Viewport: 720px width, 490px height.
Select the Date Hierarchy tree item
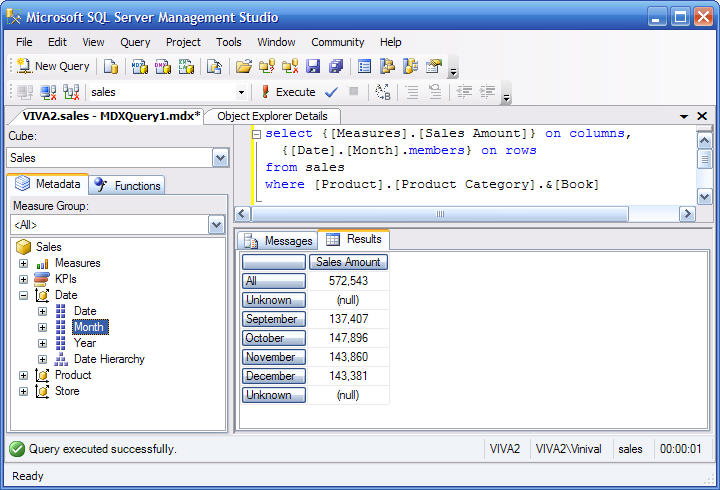109,359
